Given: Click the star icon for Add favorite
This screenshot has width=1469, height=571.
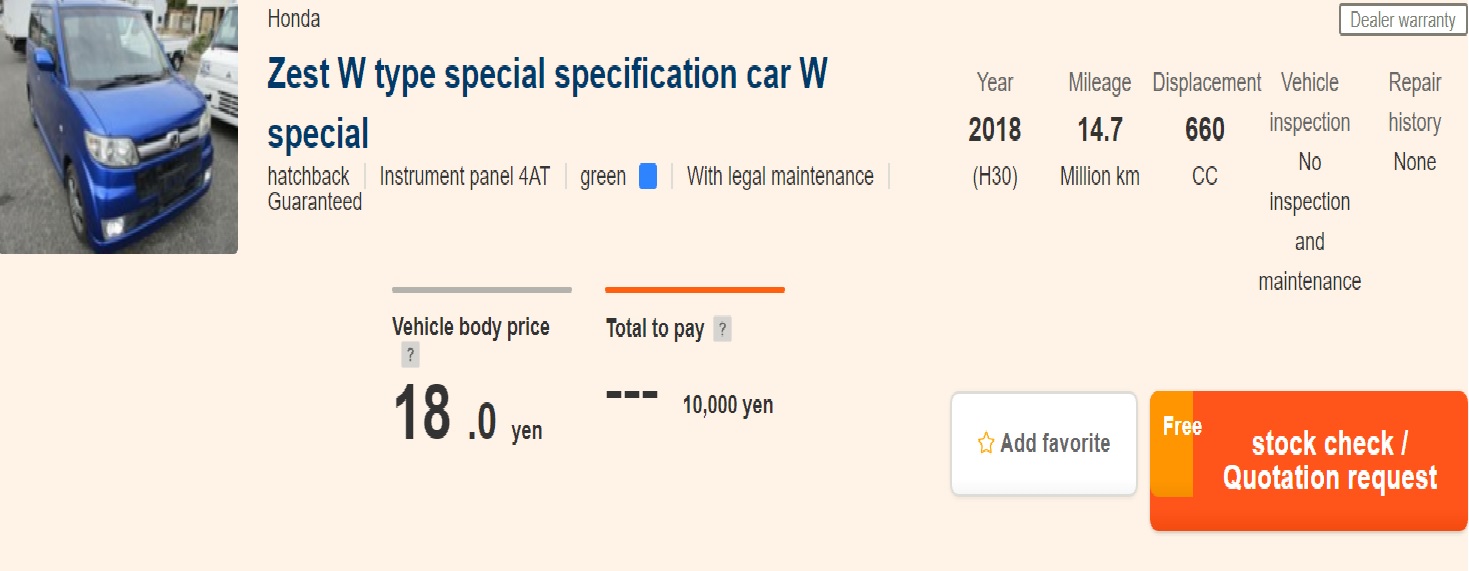Looking at the screenshot, I should [x=986, y=443].
